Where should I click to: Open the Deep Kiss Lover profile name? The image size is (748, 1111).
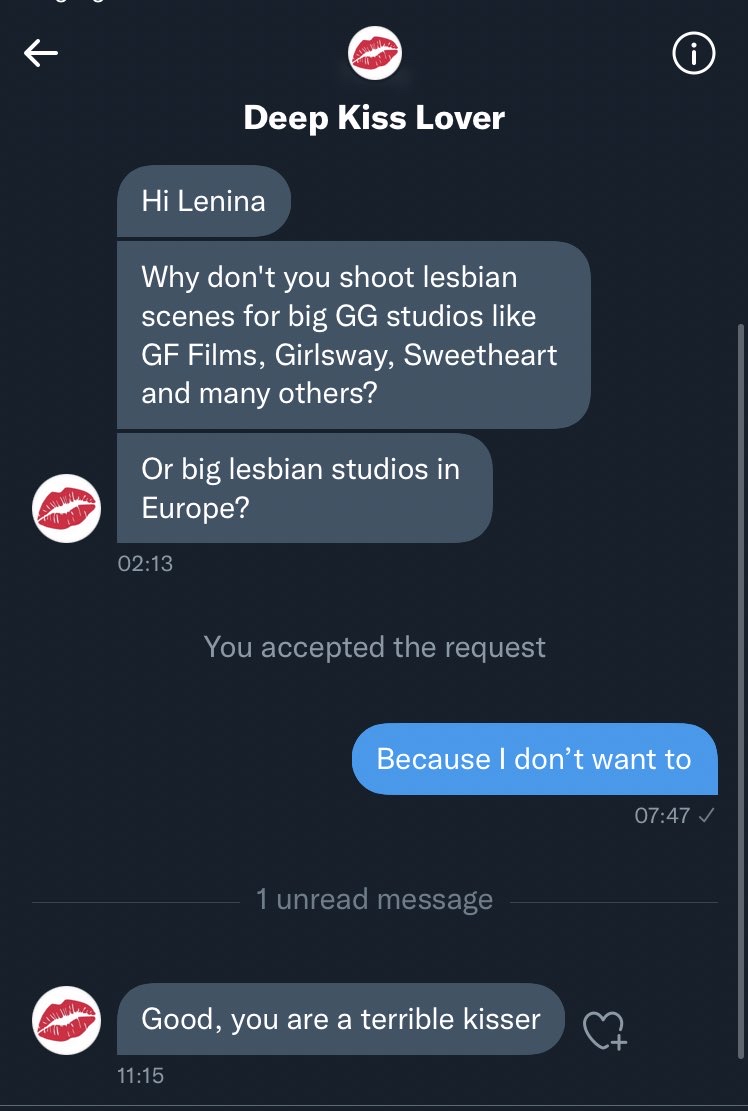pyautogui.click(x=374, y=118)
